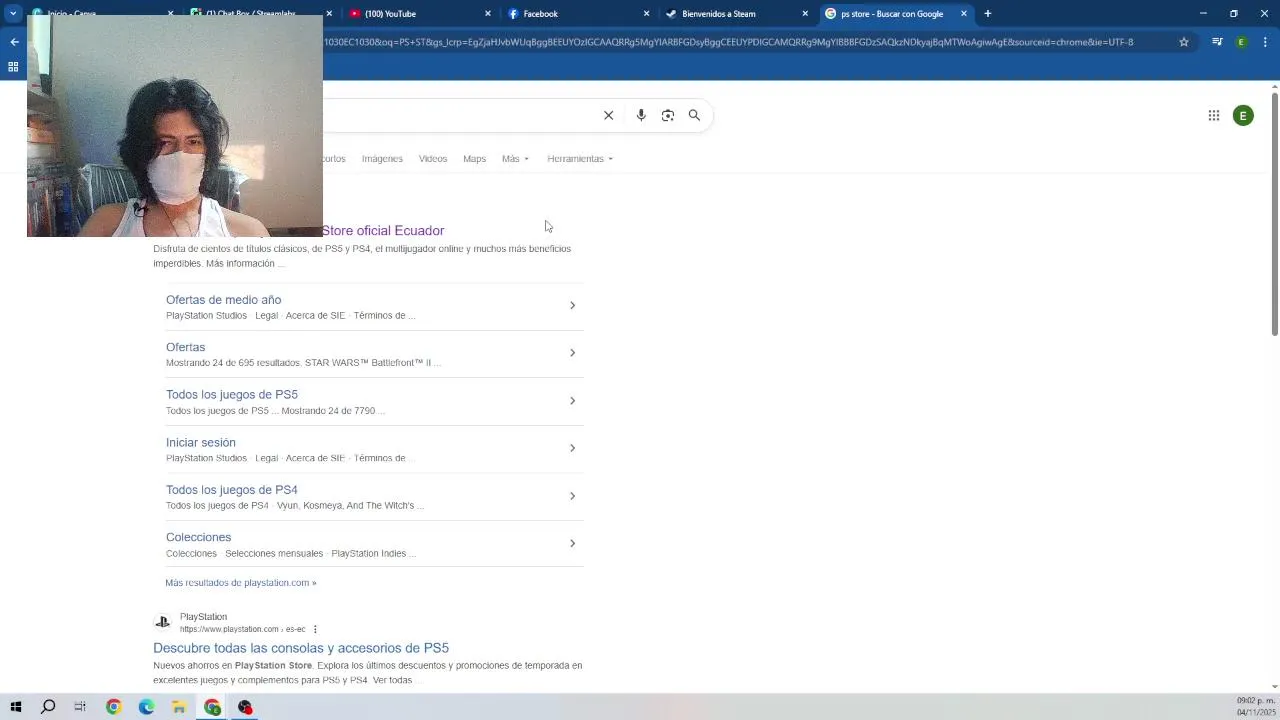Open Más resultados de playstation.com
1280x720 pixels.
(241, 583)
